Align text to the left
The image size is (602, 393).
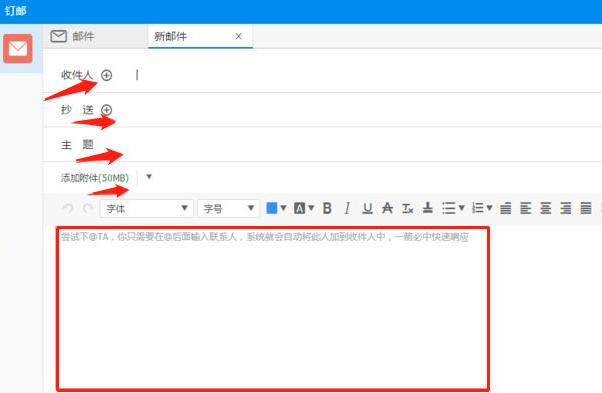coord(526,208)
